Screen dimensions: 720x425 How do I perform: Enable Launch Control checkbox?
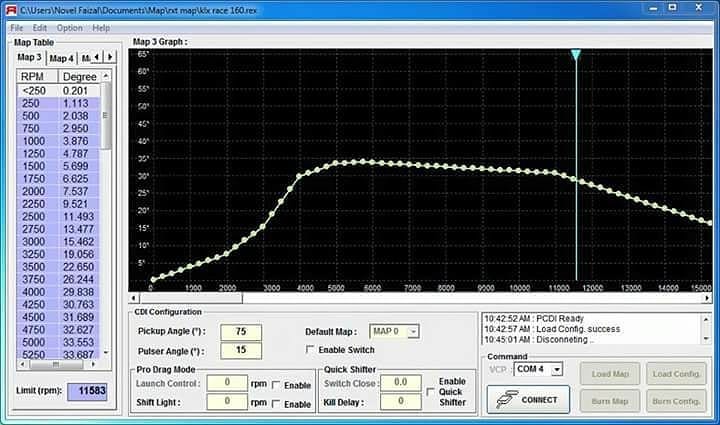pyautogui.click(x=276, y=385)
